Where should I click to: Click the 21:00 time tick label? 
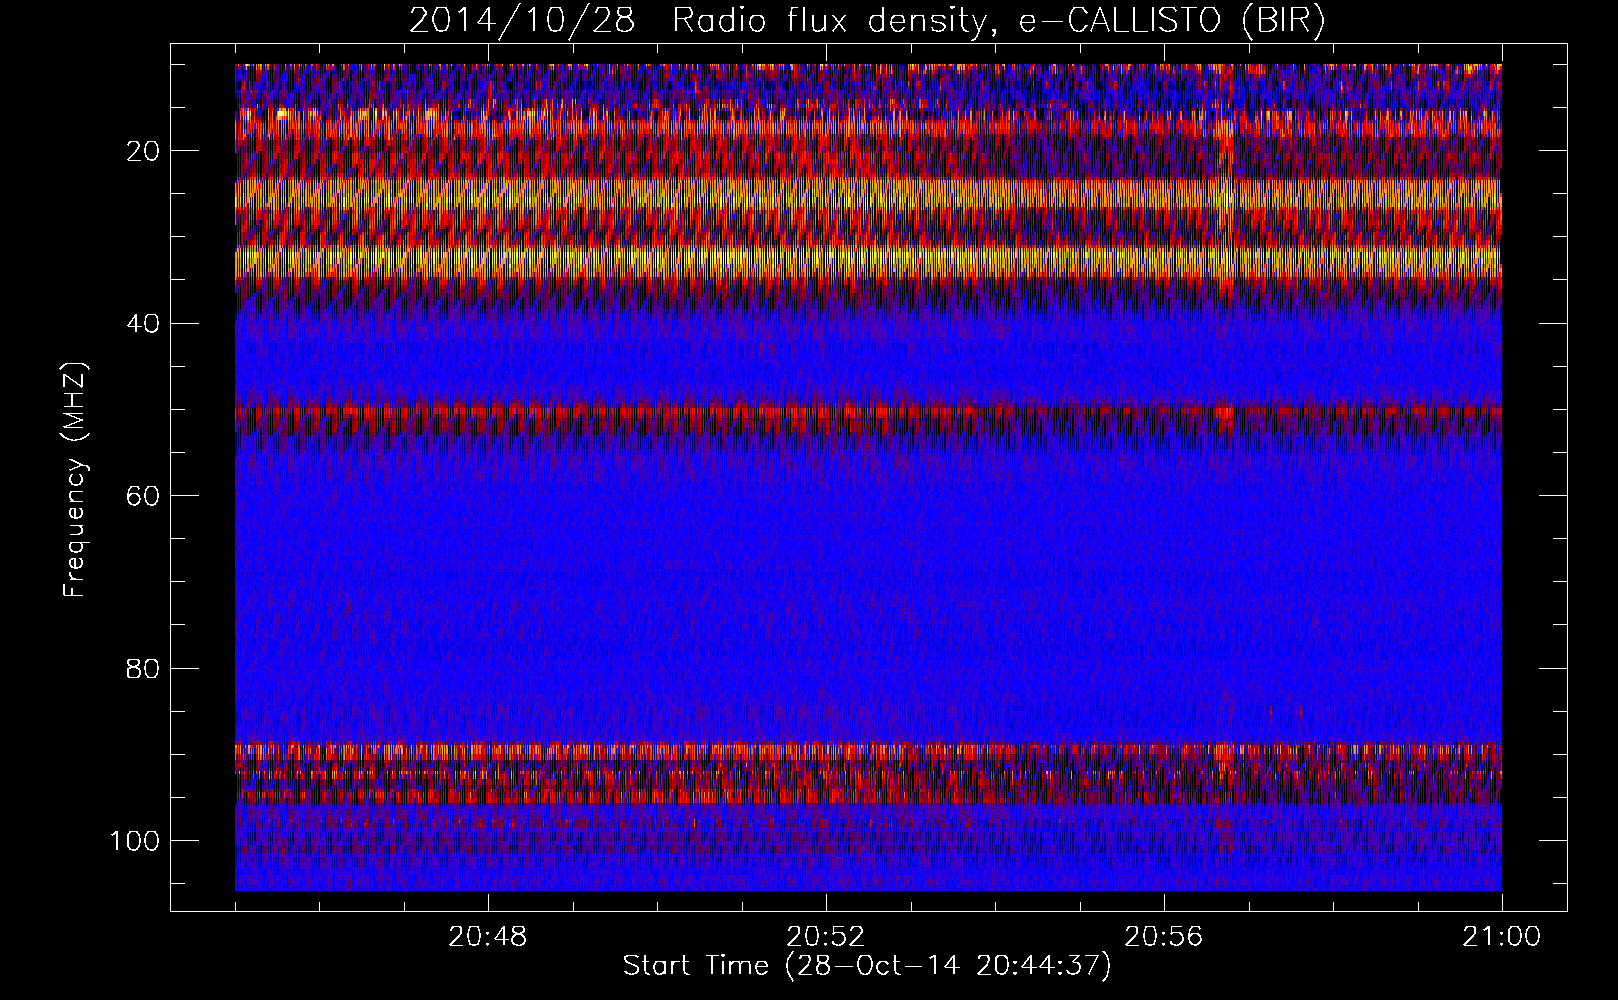coord(1501,937)
